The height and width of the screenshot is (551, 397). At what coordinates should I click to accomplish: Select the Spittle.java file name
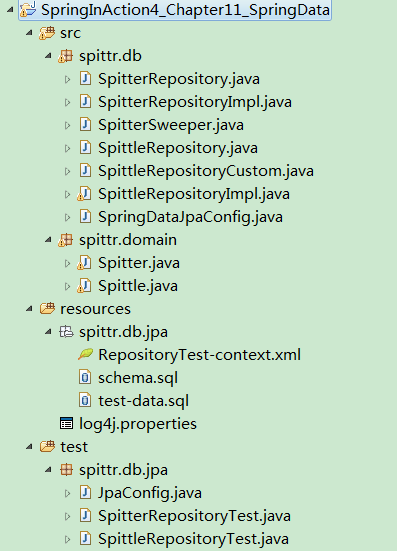tap(138, 286)
